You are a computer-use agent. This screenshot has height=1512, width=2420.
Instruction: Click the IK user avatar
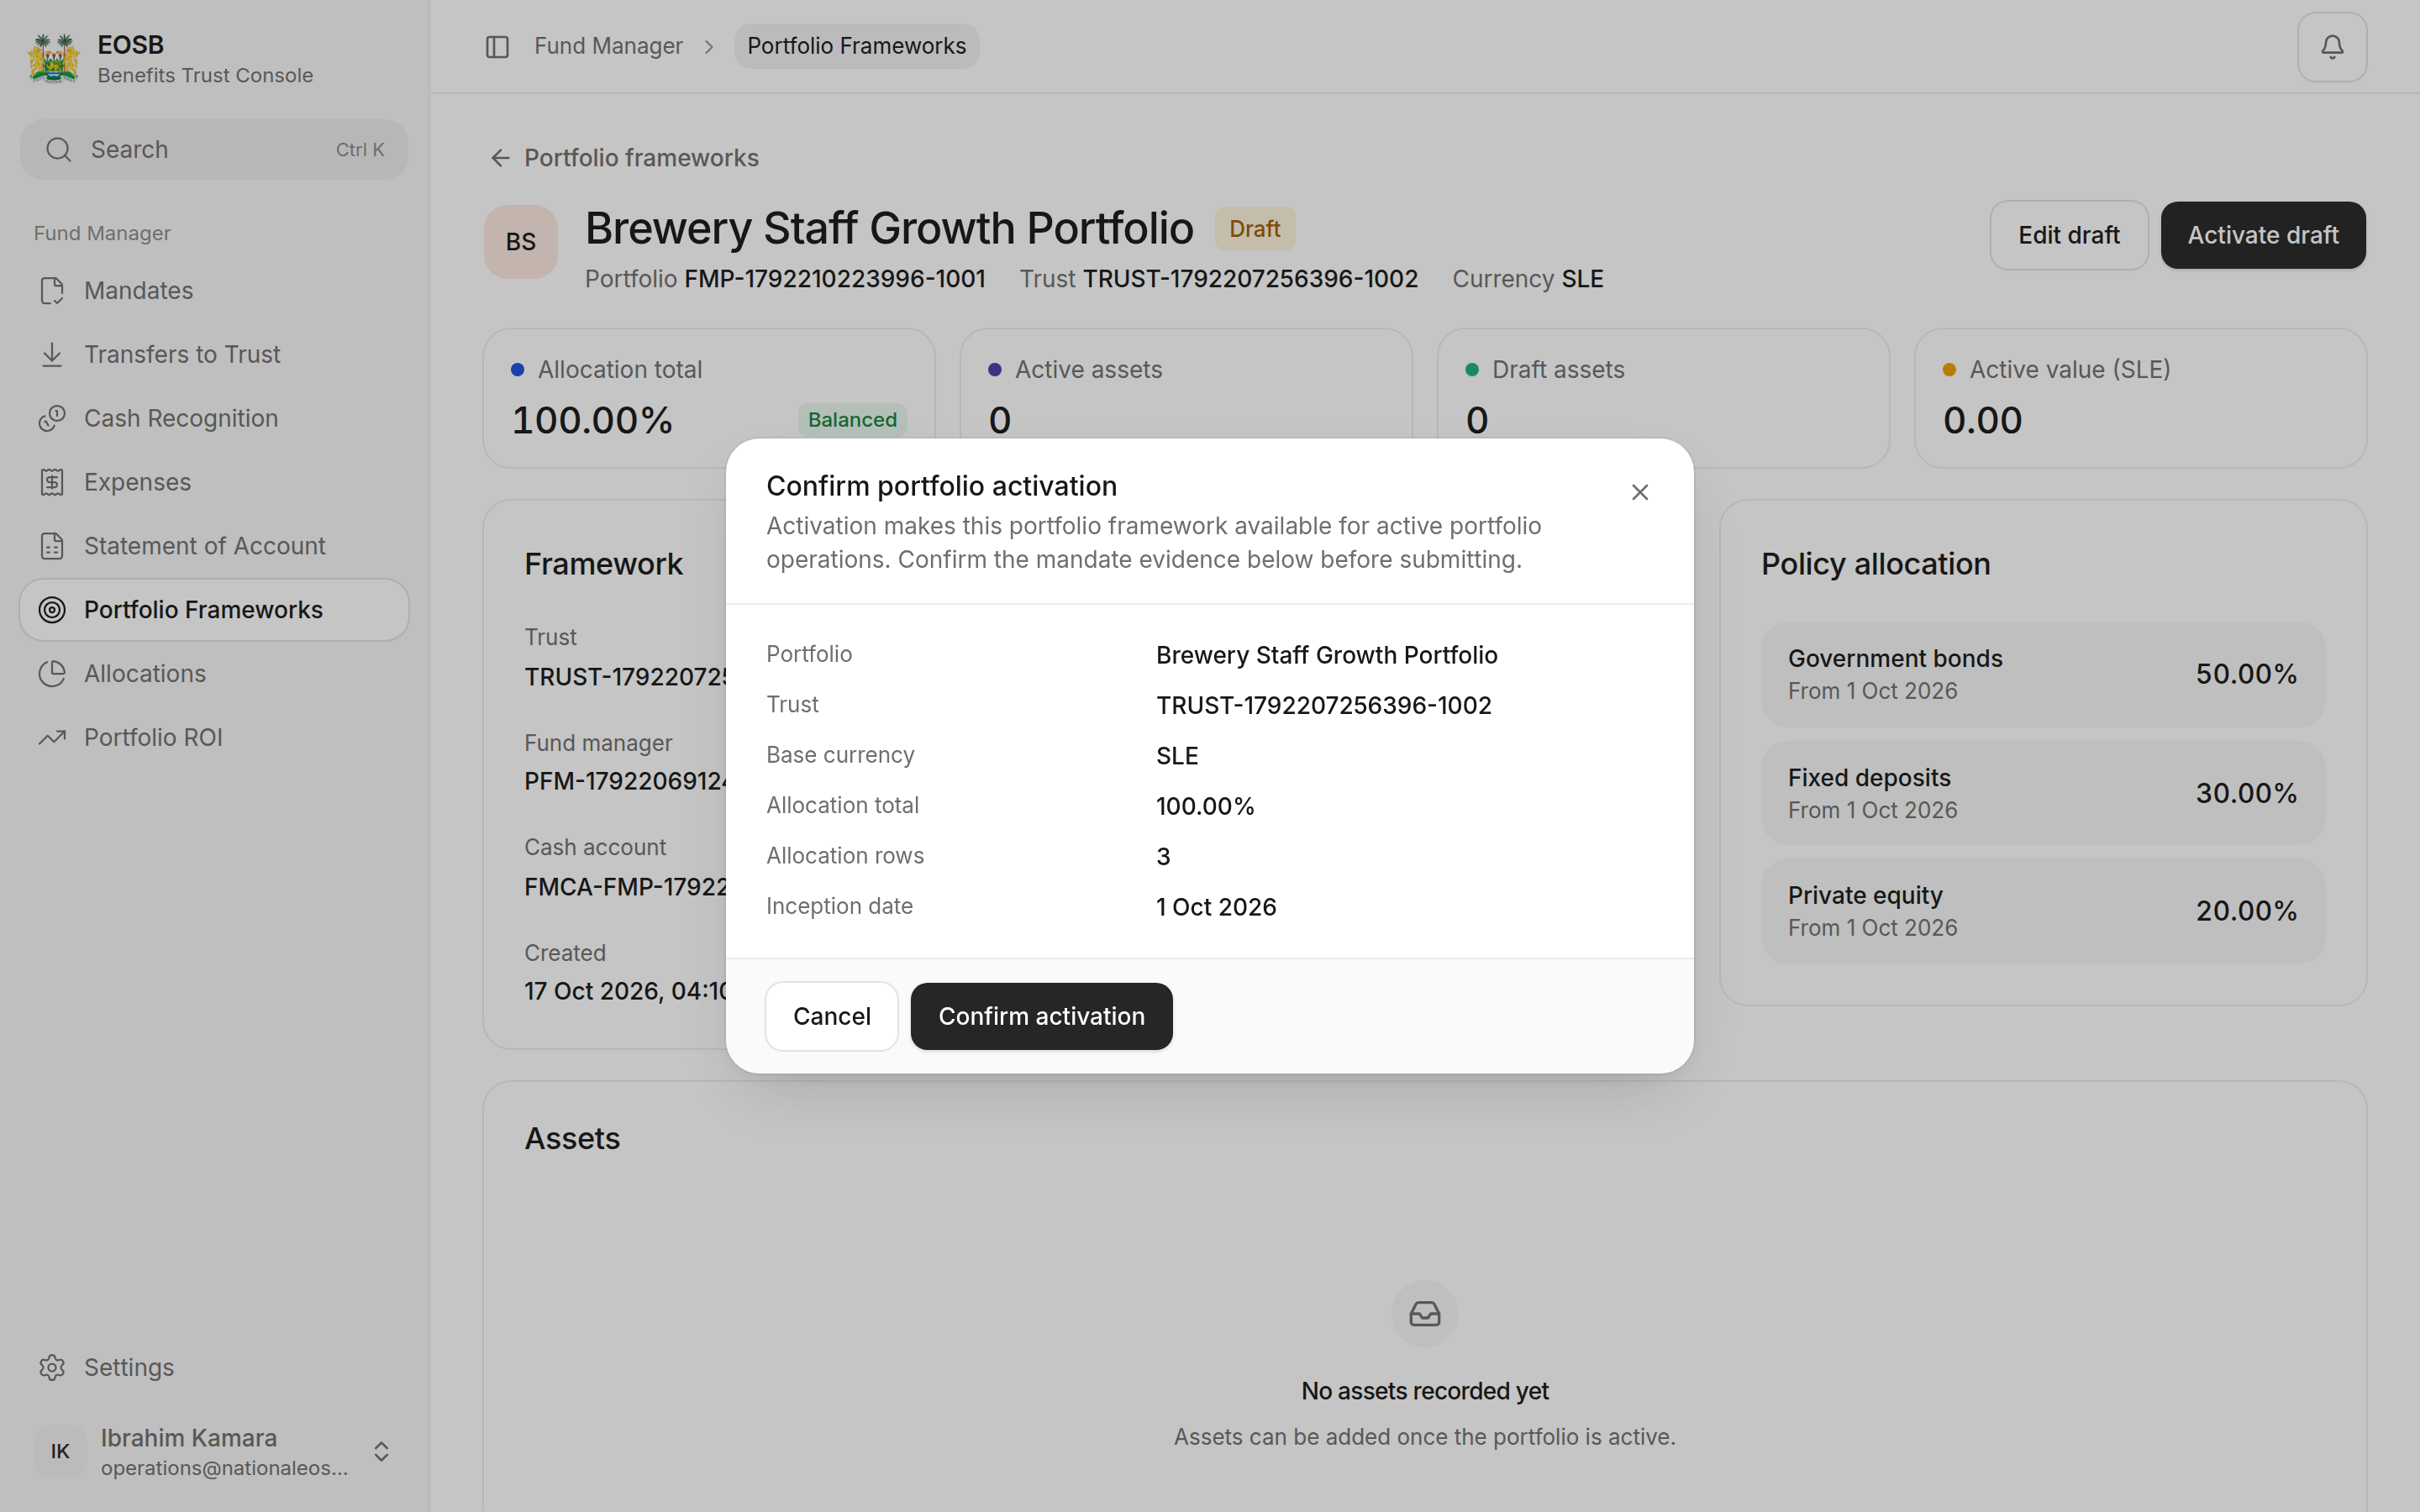point(60,1451)
